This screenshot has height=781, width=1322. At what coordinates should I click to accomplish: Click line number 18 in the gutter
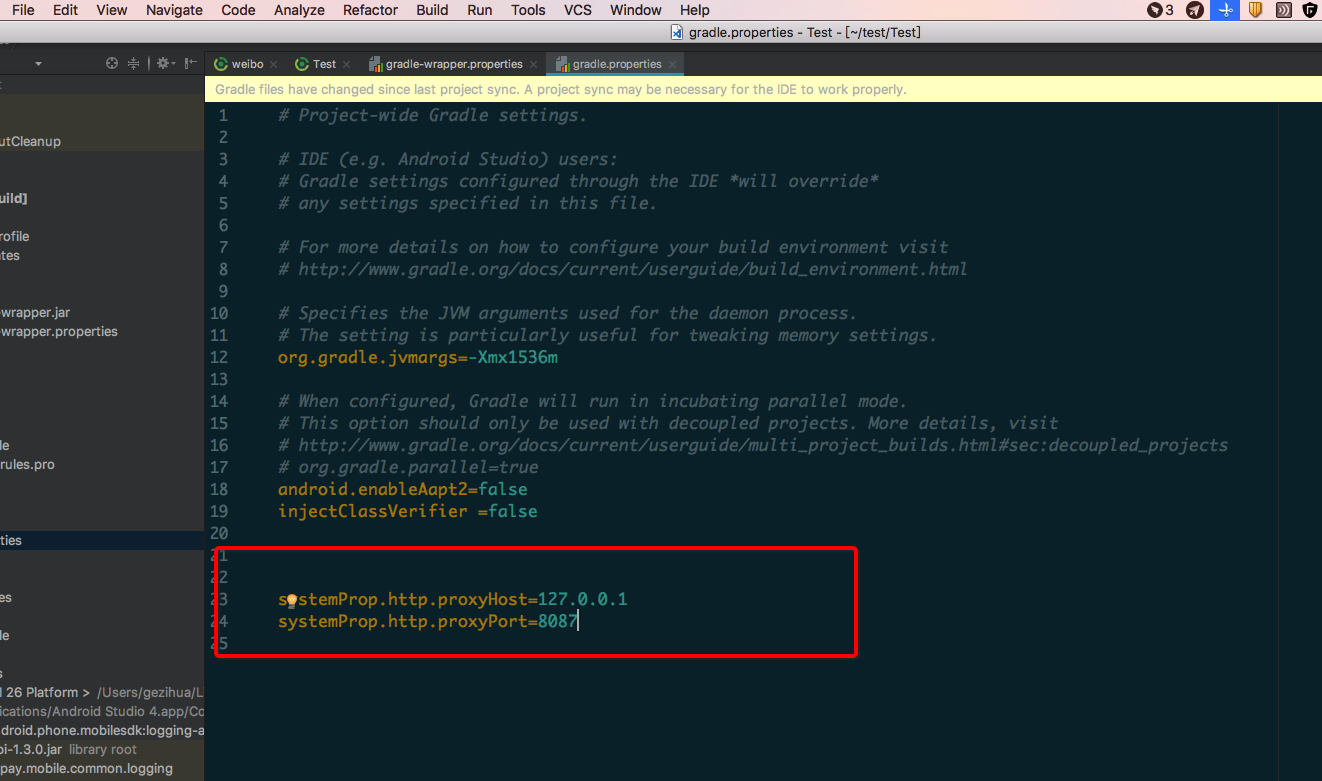click(x=219, y=489)
